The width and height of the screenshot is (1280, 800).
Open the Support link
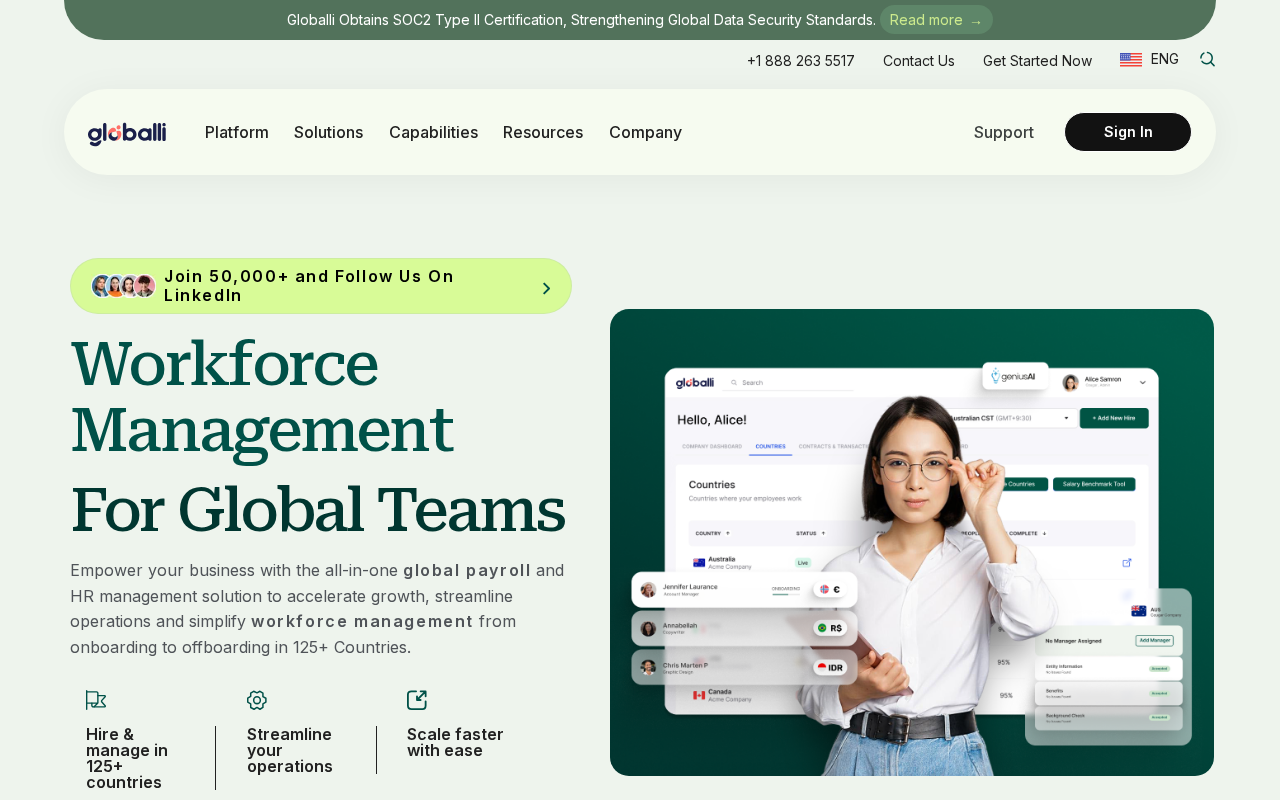(x=1004, y=132)
